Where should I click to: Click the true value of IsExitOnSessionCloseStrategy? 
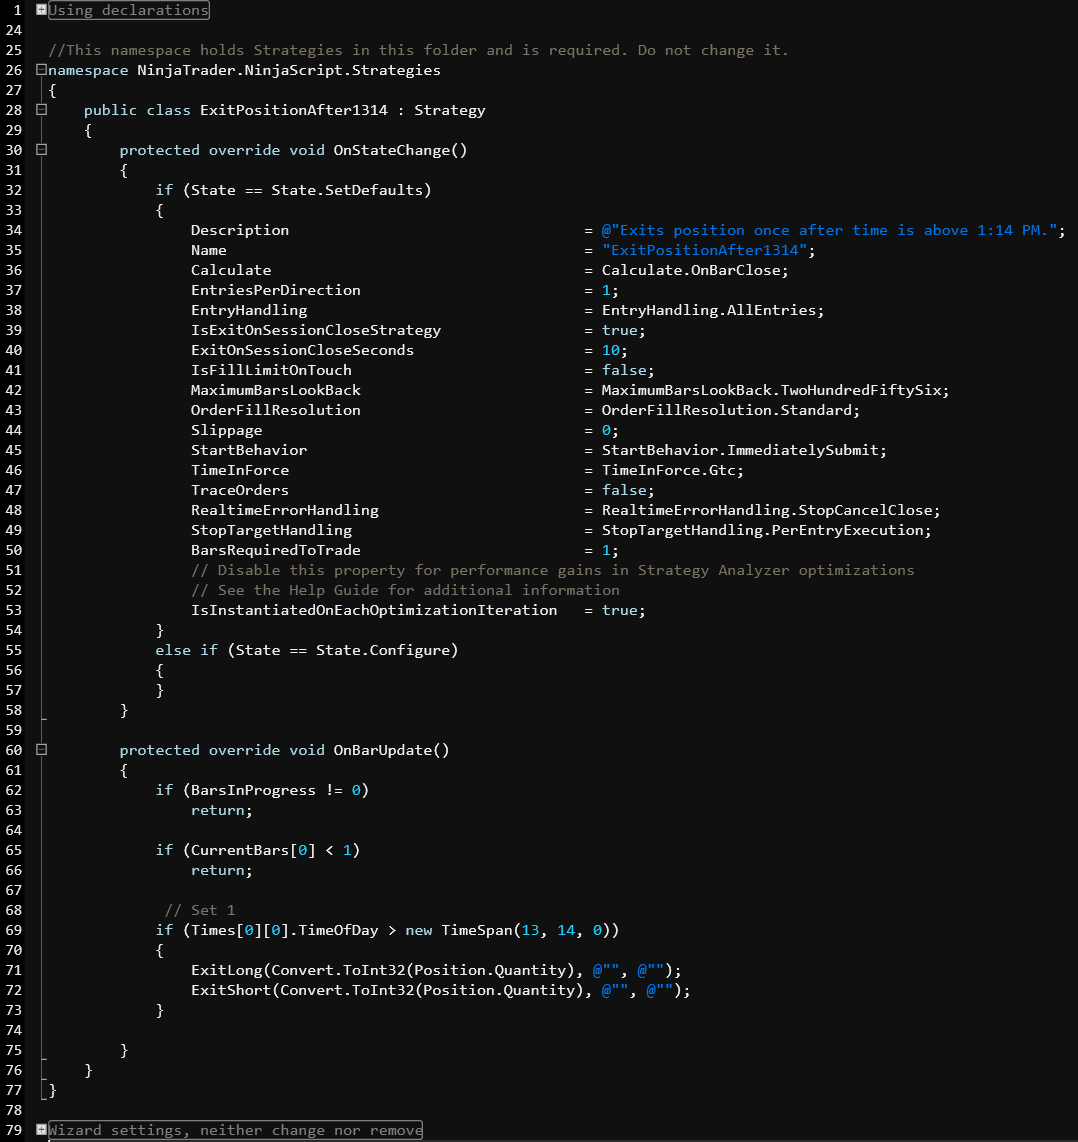[620, 329]
